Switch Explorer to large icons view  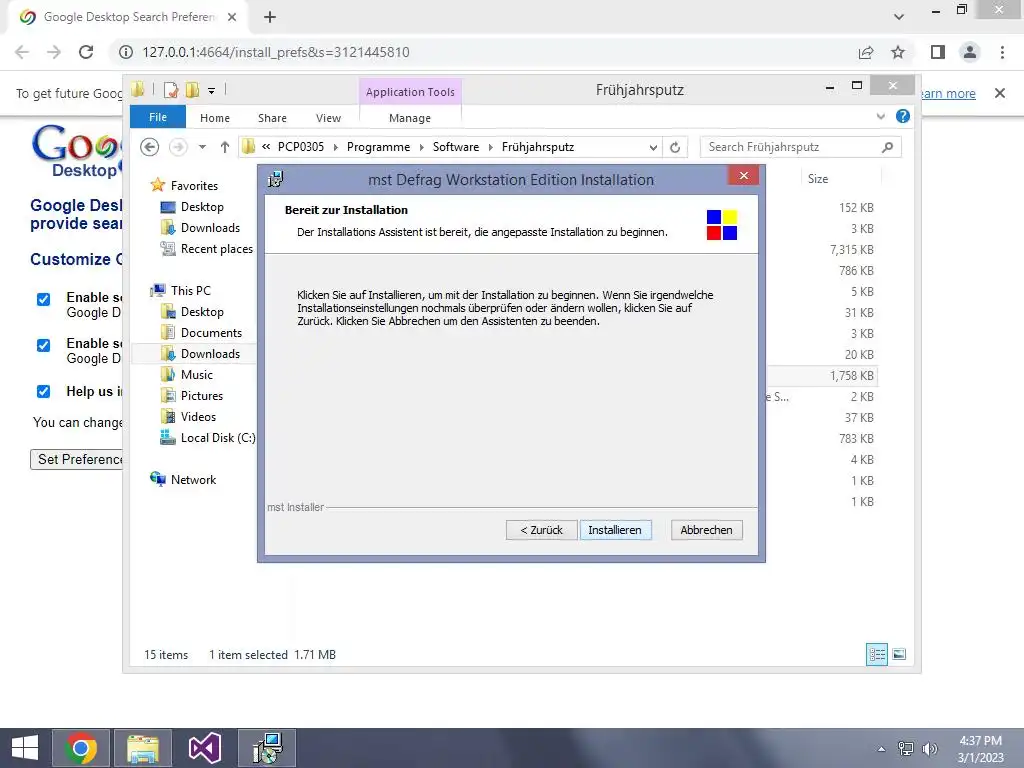pos(899,654)
